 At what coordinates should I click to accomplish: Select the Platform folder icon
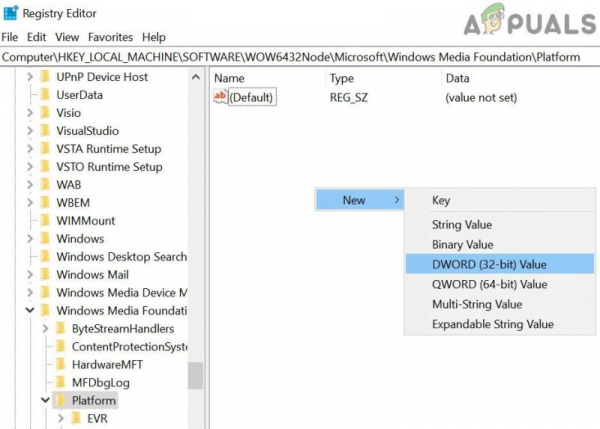(60, 400)
